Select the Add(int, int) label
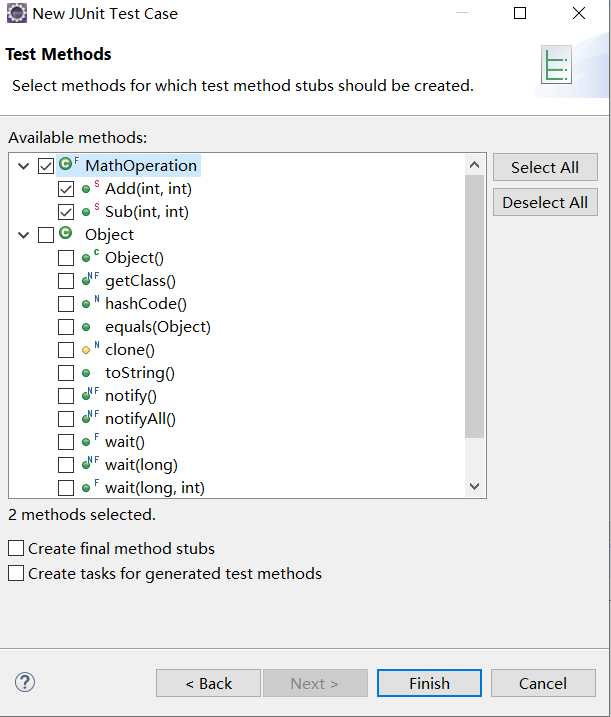 tap(148, 188)
